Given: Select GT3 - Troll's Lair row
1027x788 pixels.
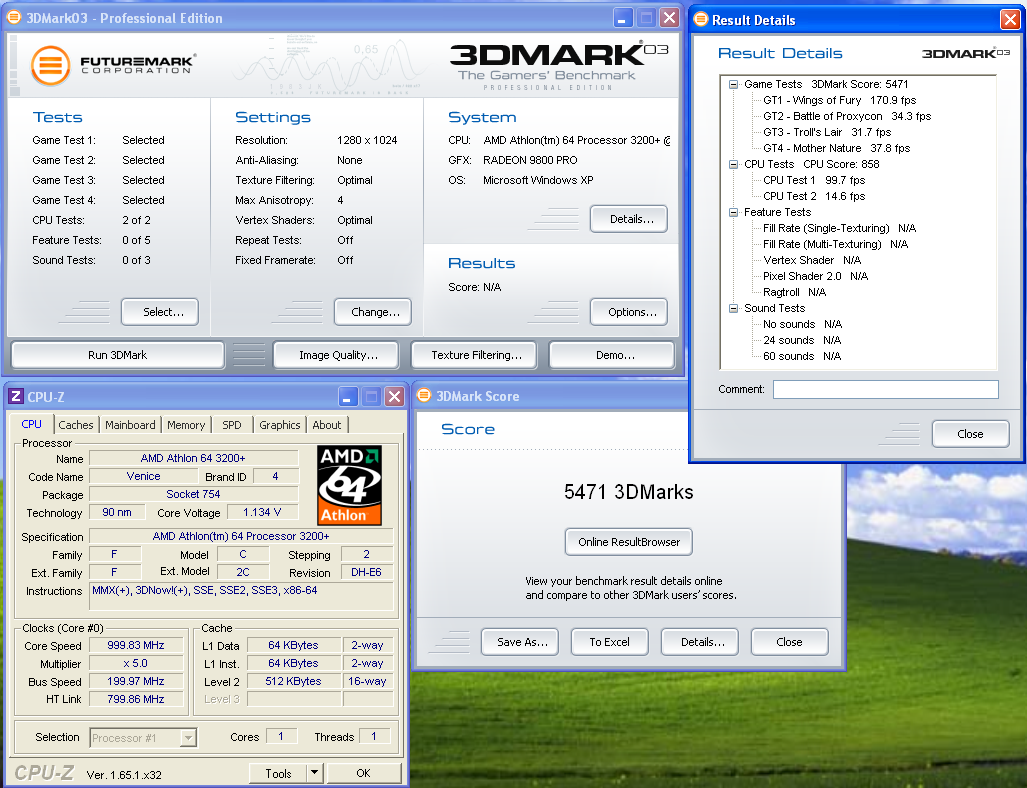Looking at the screenshot, I should (x=827, y=132).
